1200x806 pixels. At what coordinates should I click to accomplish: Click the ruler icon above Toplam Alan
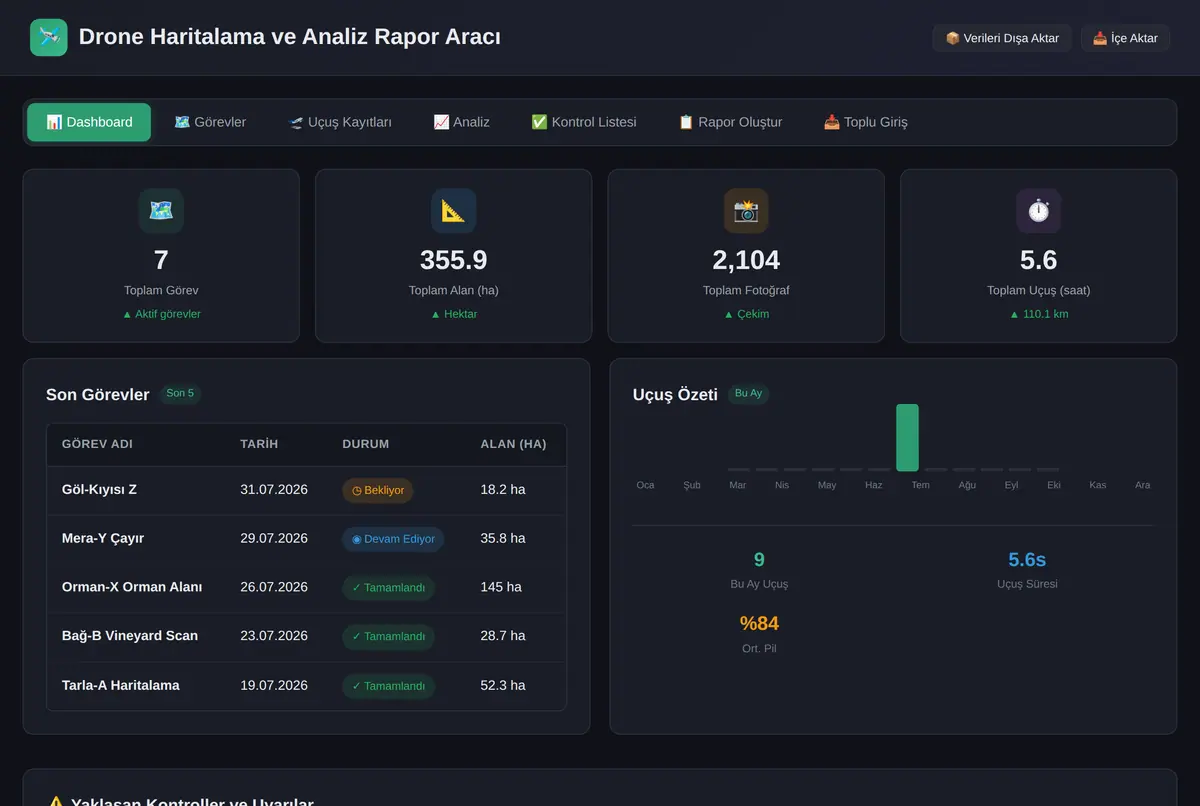(454, 211)
